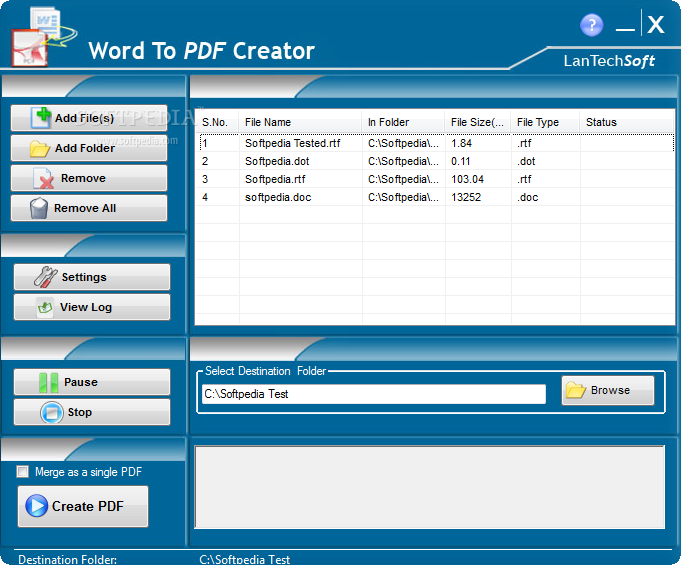Open the help question mark icon
The width and height of the screenshot is (681, 565).
click(x=591, y=25)
